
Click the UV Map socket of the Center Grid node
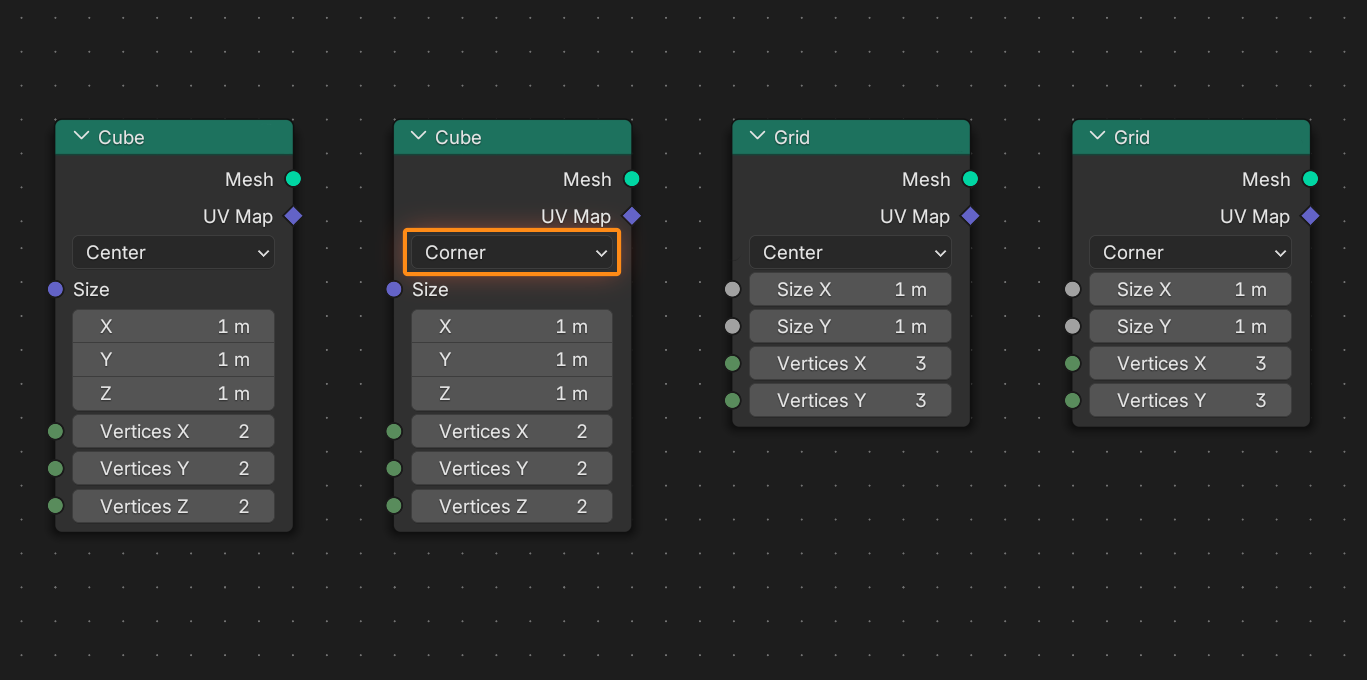click(x=970, y=216)
